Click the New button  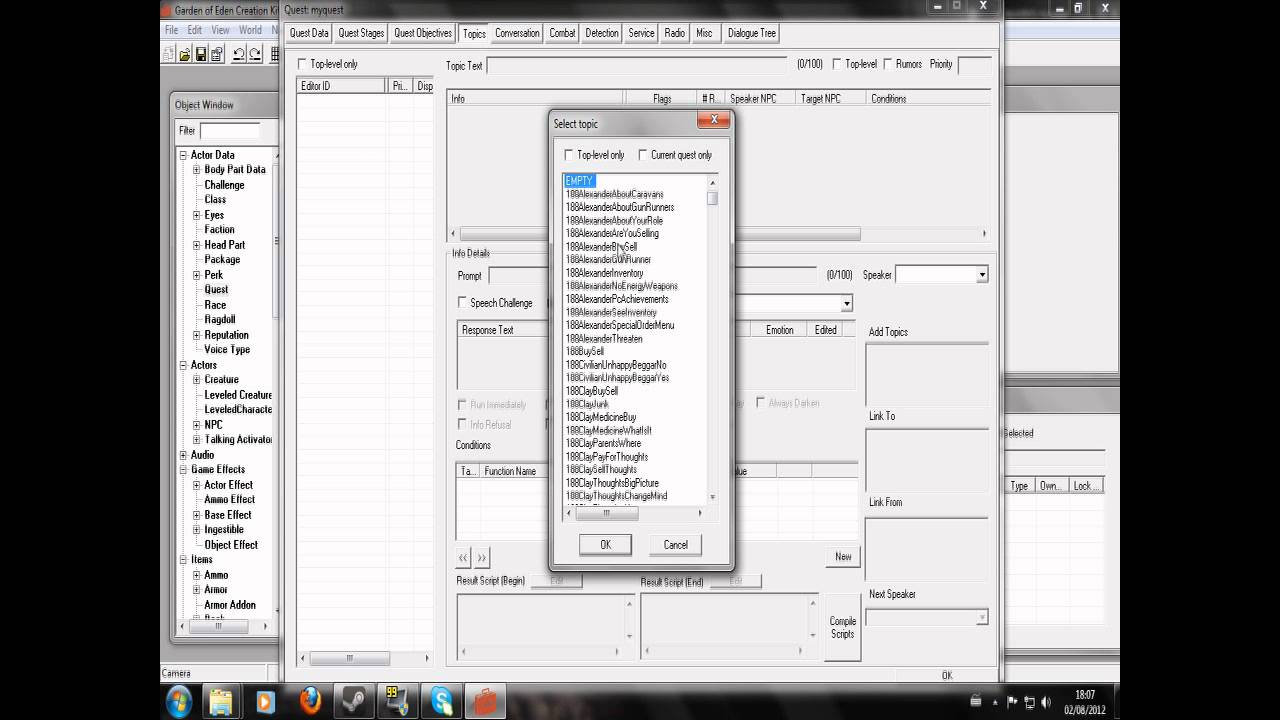point(843,557)
